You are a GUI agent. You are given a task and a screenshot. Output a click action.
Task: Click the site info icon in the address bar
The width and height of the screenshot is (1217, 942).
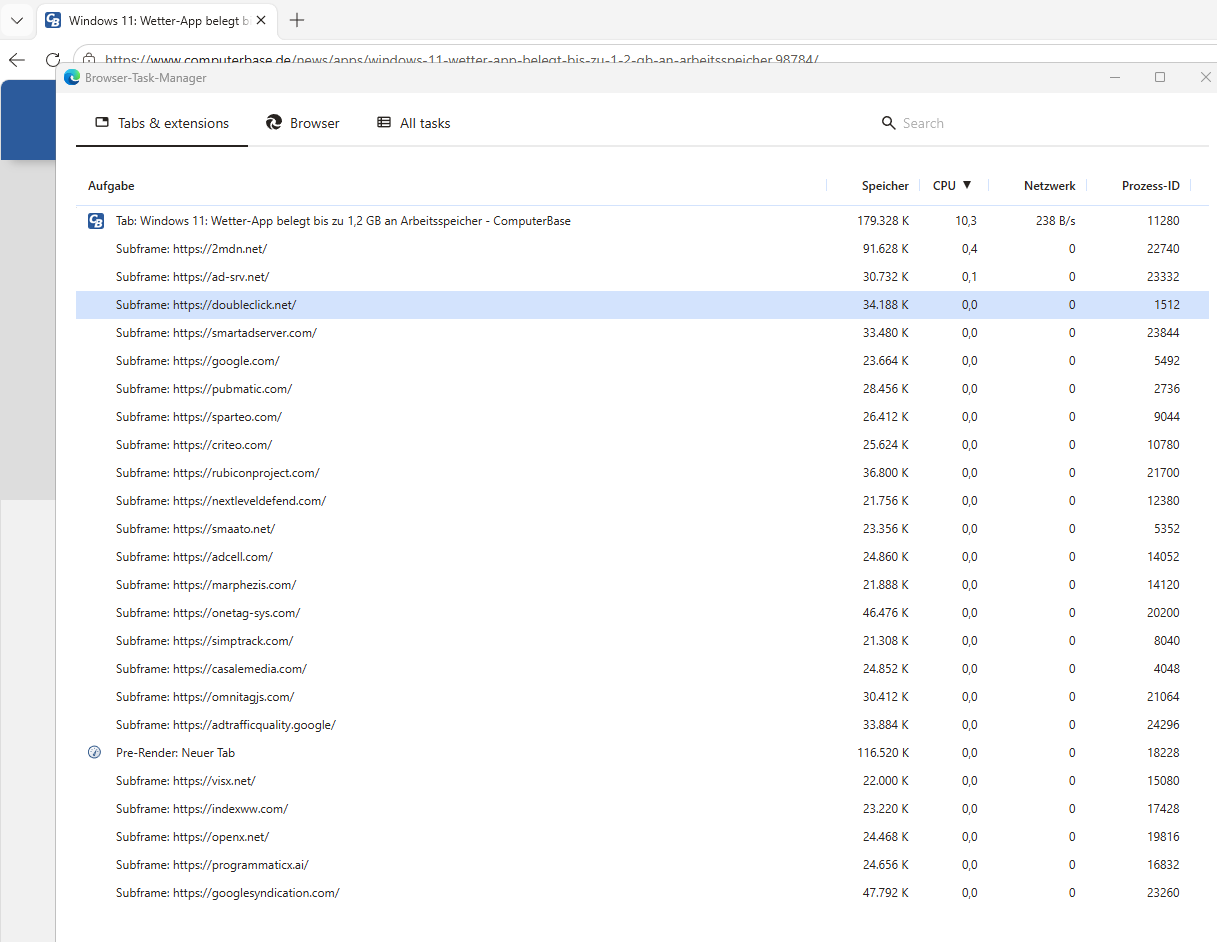pos(89,60)
